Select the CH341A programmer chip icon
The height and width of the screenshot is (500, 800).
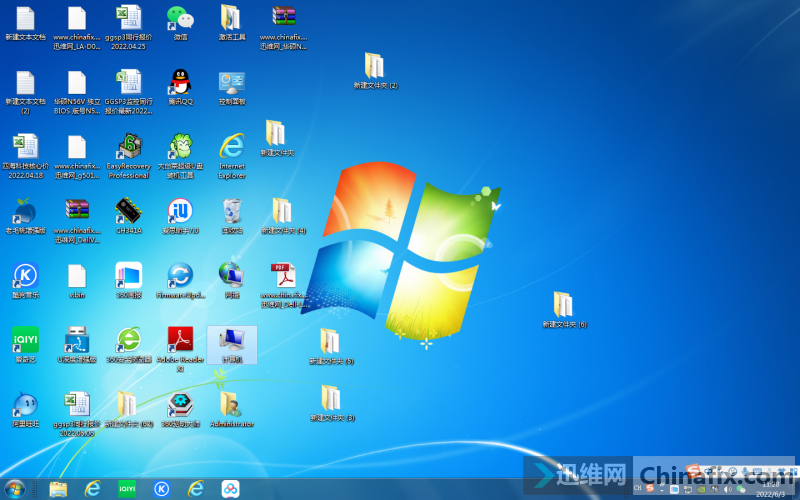coord(129,216)
